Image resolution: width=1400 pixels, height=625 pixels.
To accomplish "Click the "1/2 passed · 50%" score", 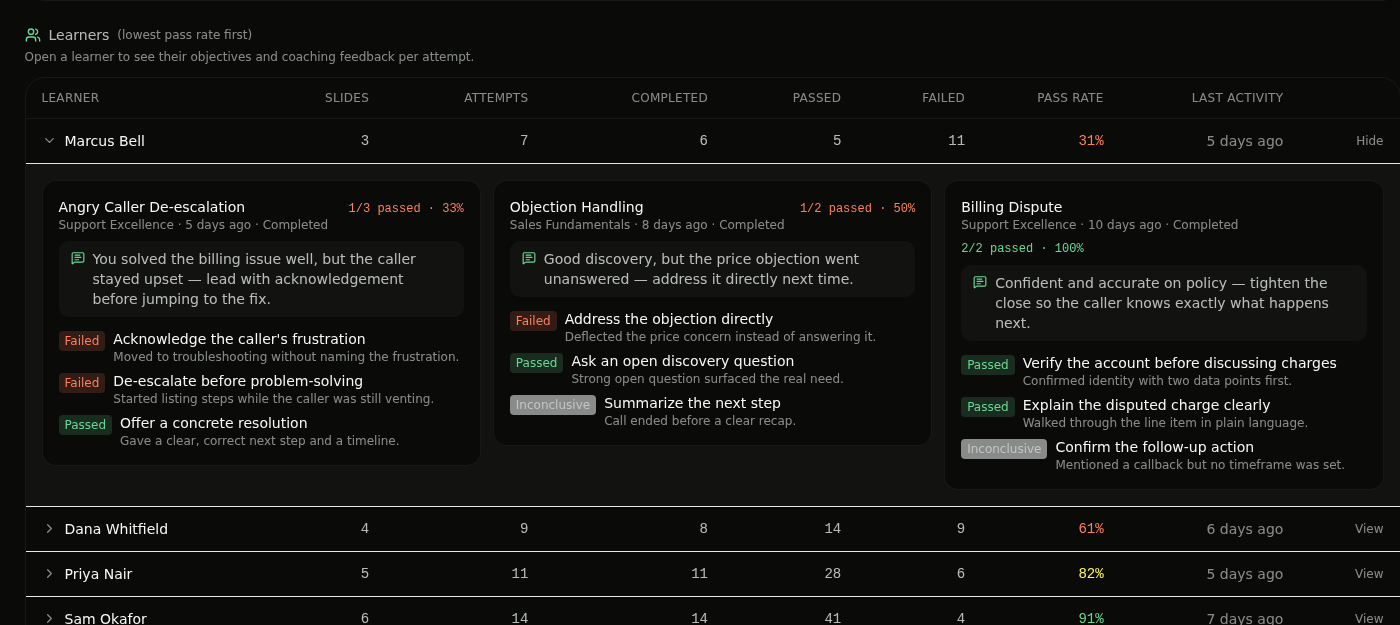I will (857, 208).
